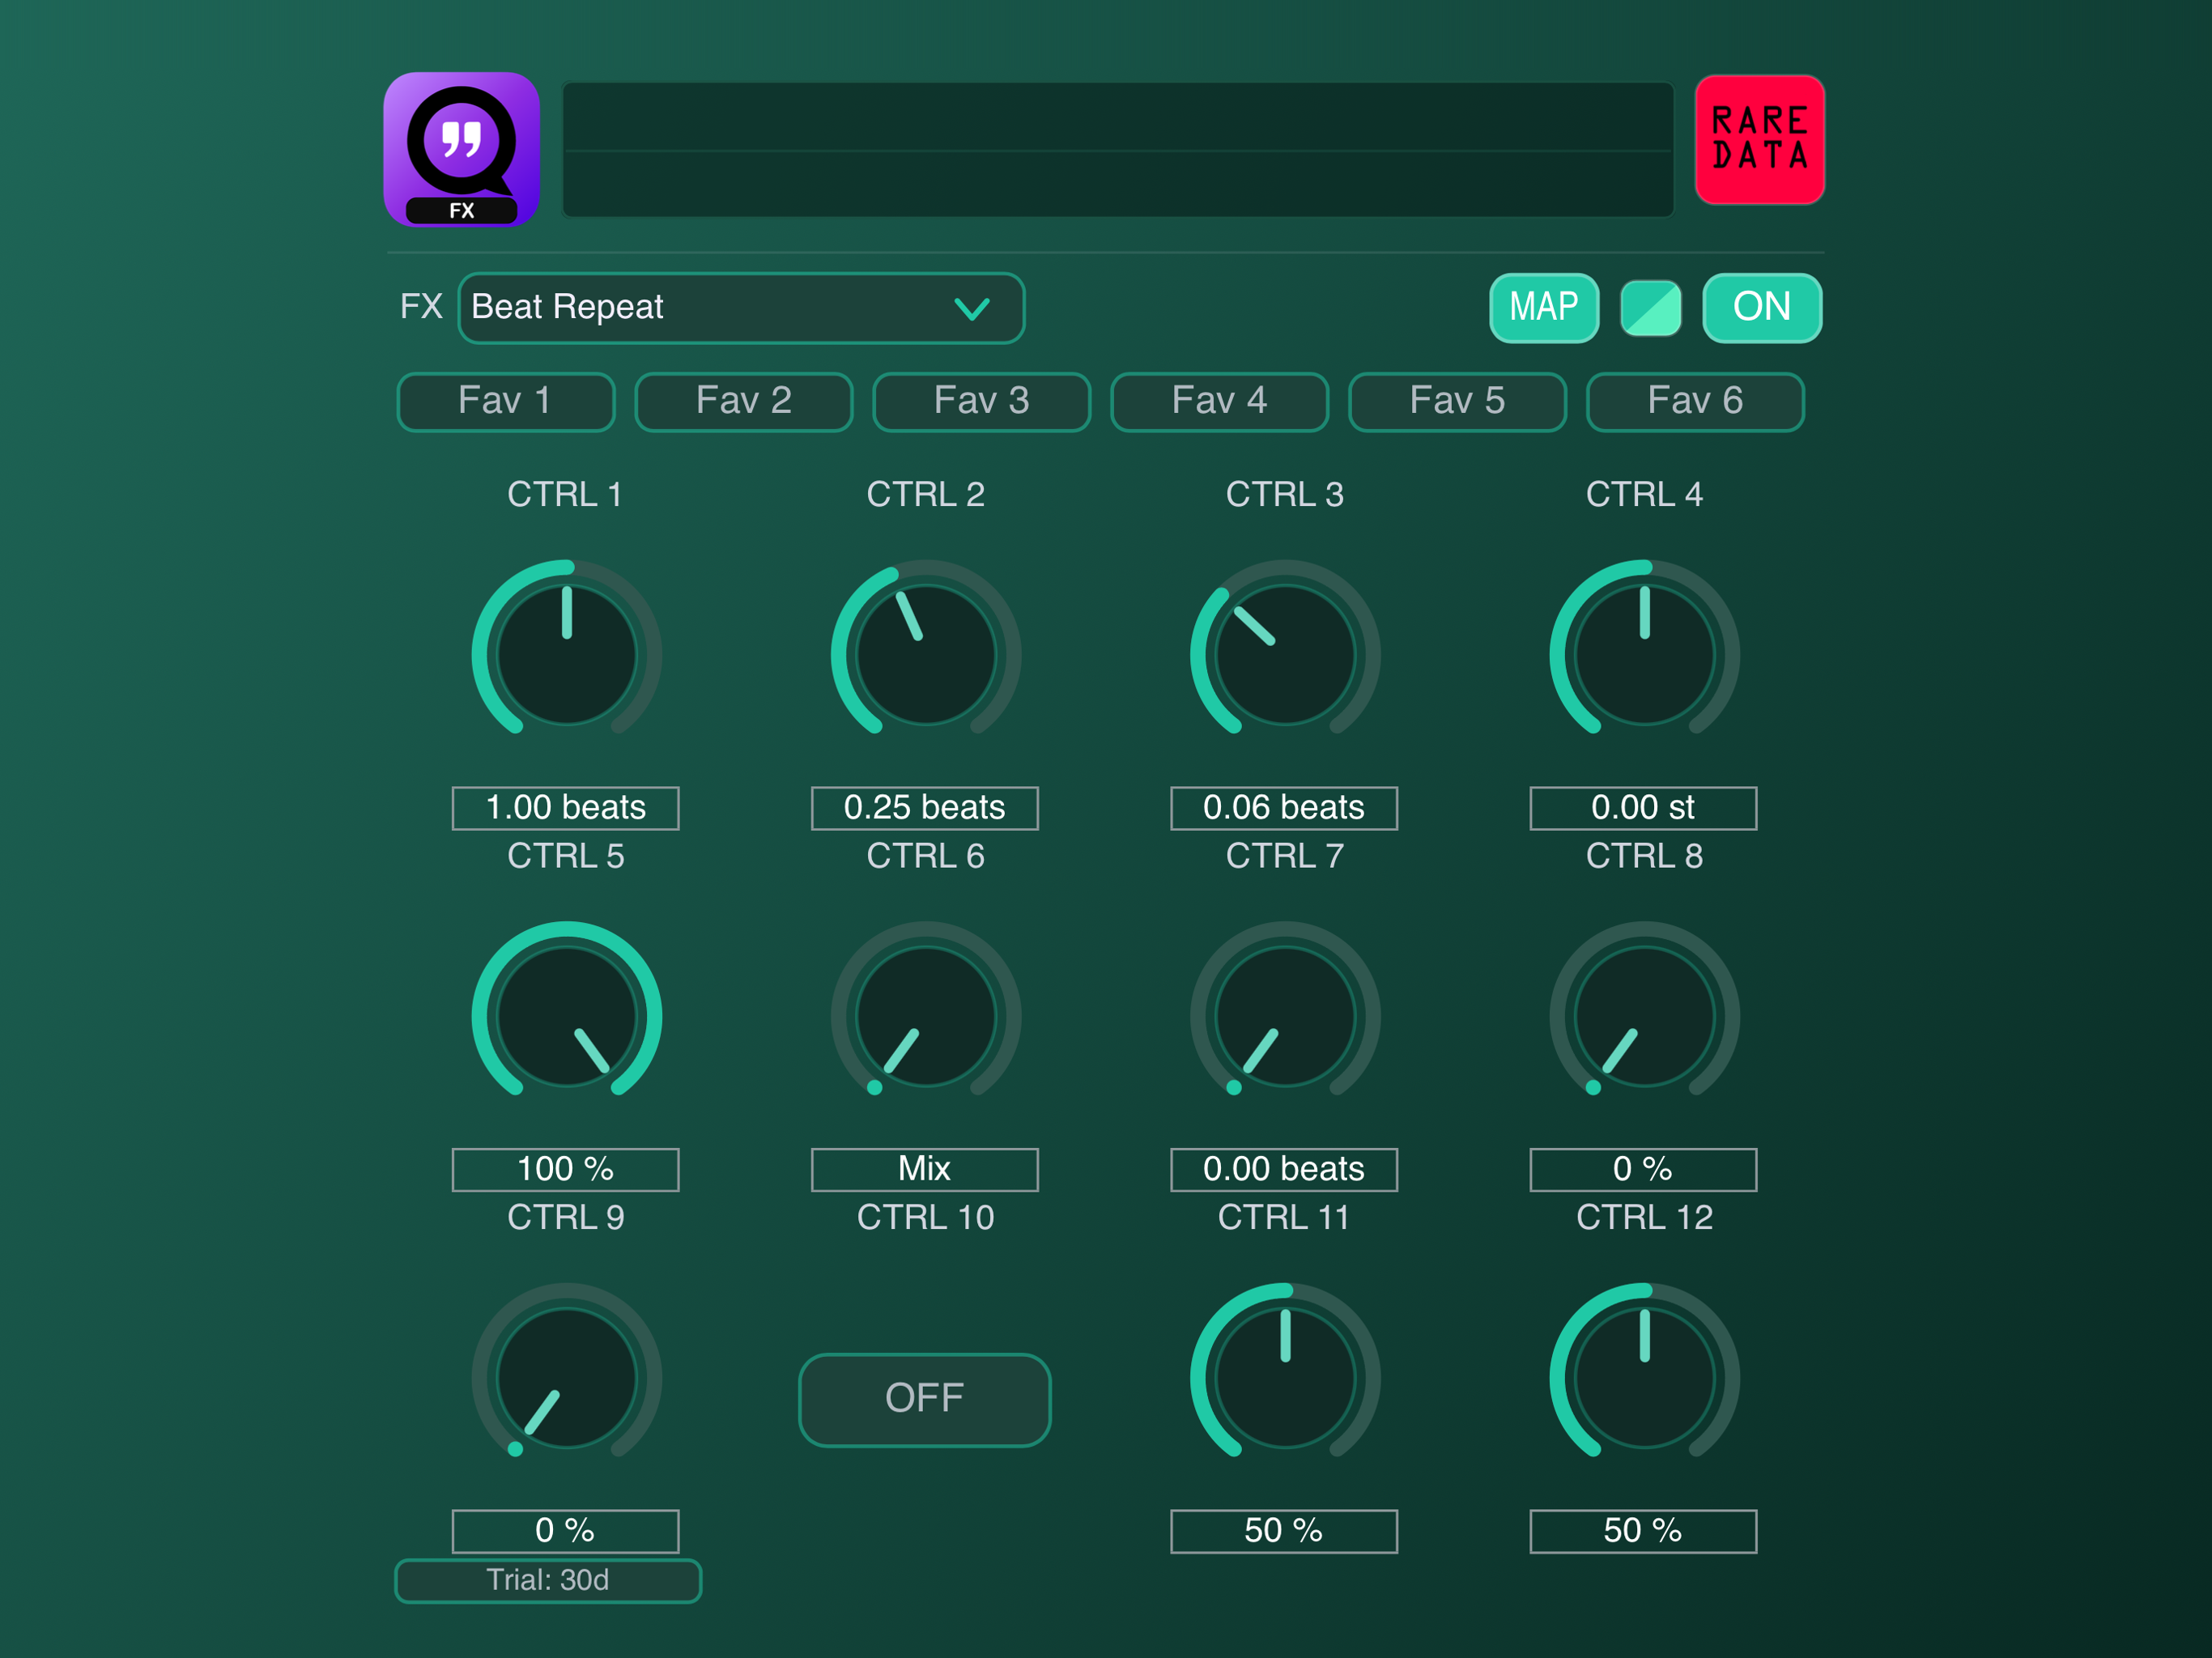This screenshot has height=1658, width=2212.
Task: Click the CTRL 1 label
Action: click(565, 494)
